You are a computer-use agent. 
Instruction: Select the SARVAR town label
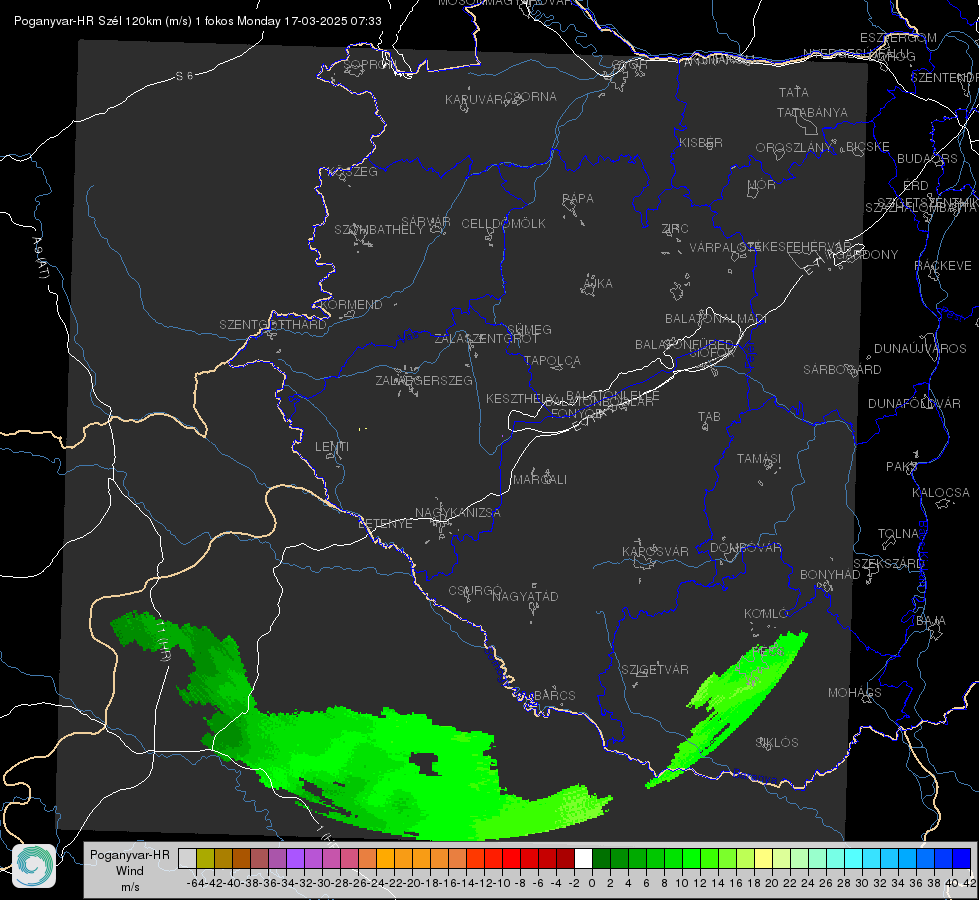point(426,222)
